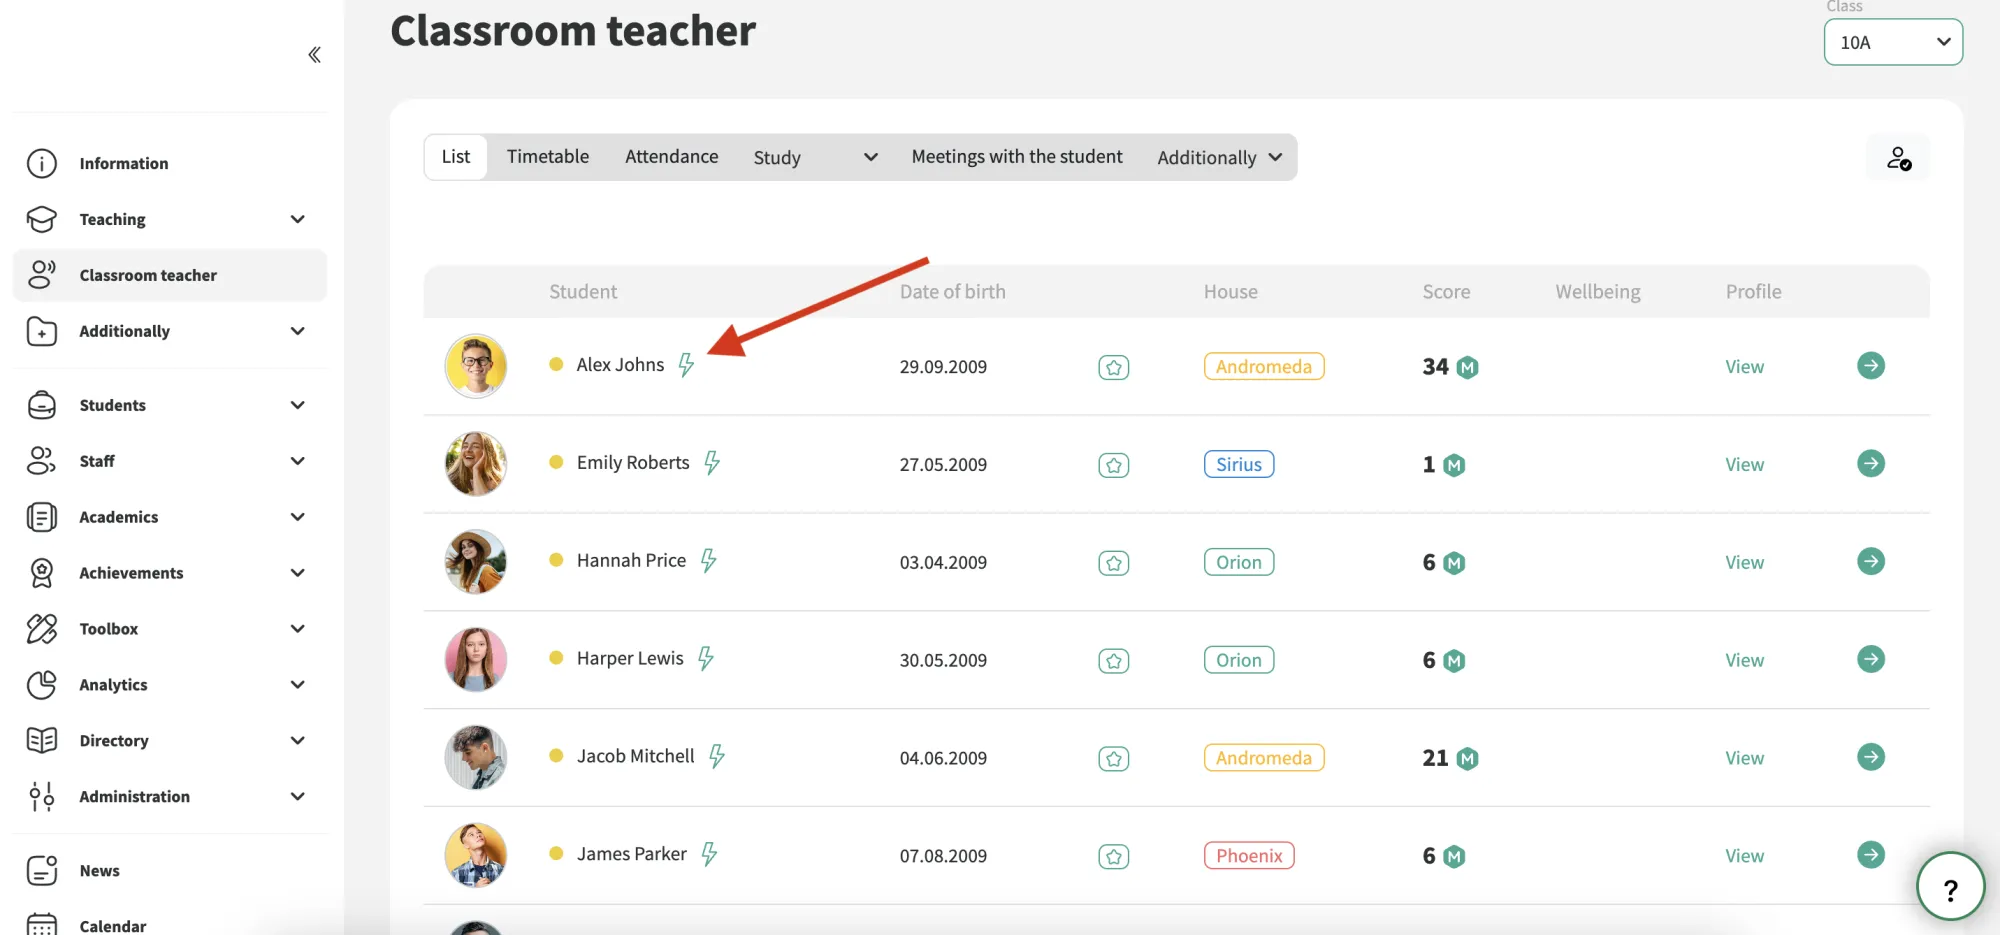Screen dimensions: 2000x935
Task: Expand the Administration sidebar section
Action: pyautogui.click(x=169, y=797)
